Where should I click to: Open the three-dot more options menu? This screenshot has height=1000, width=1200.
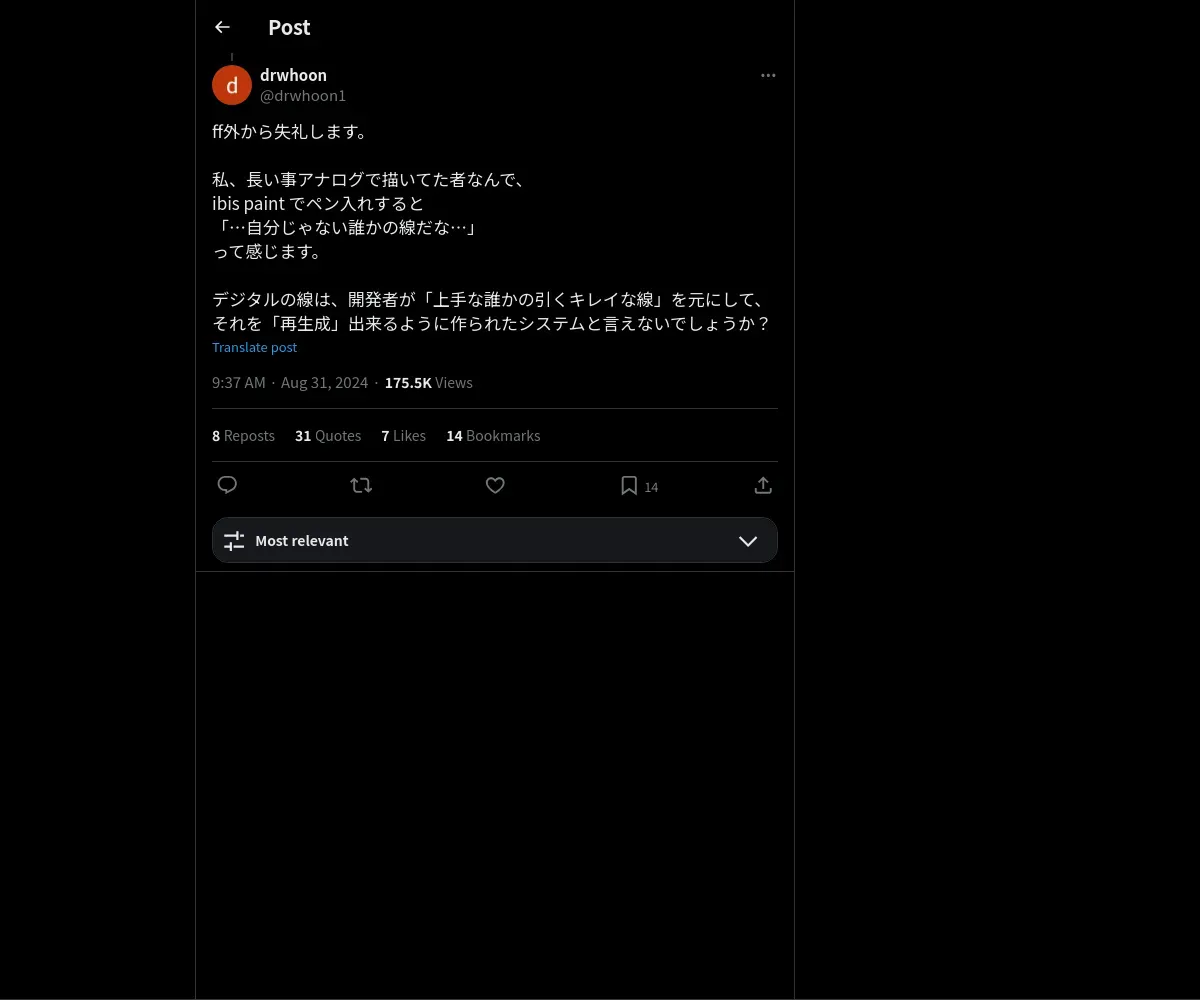768,75
